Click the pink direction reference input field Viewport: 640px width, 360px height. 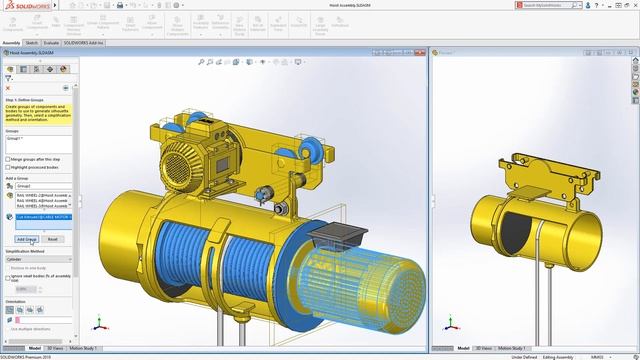(x=44, y=320)
